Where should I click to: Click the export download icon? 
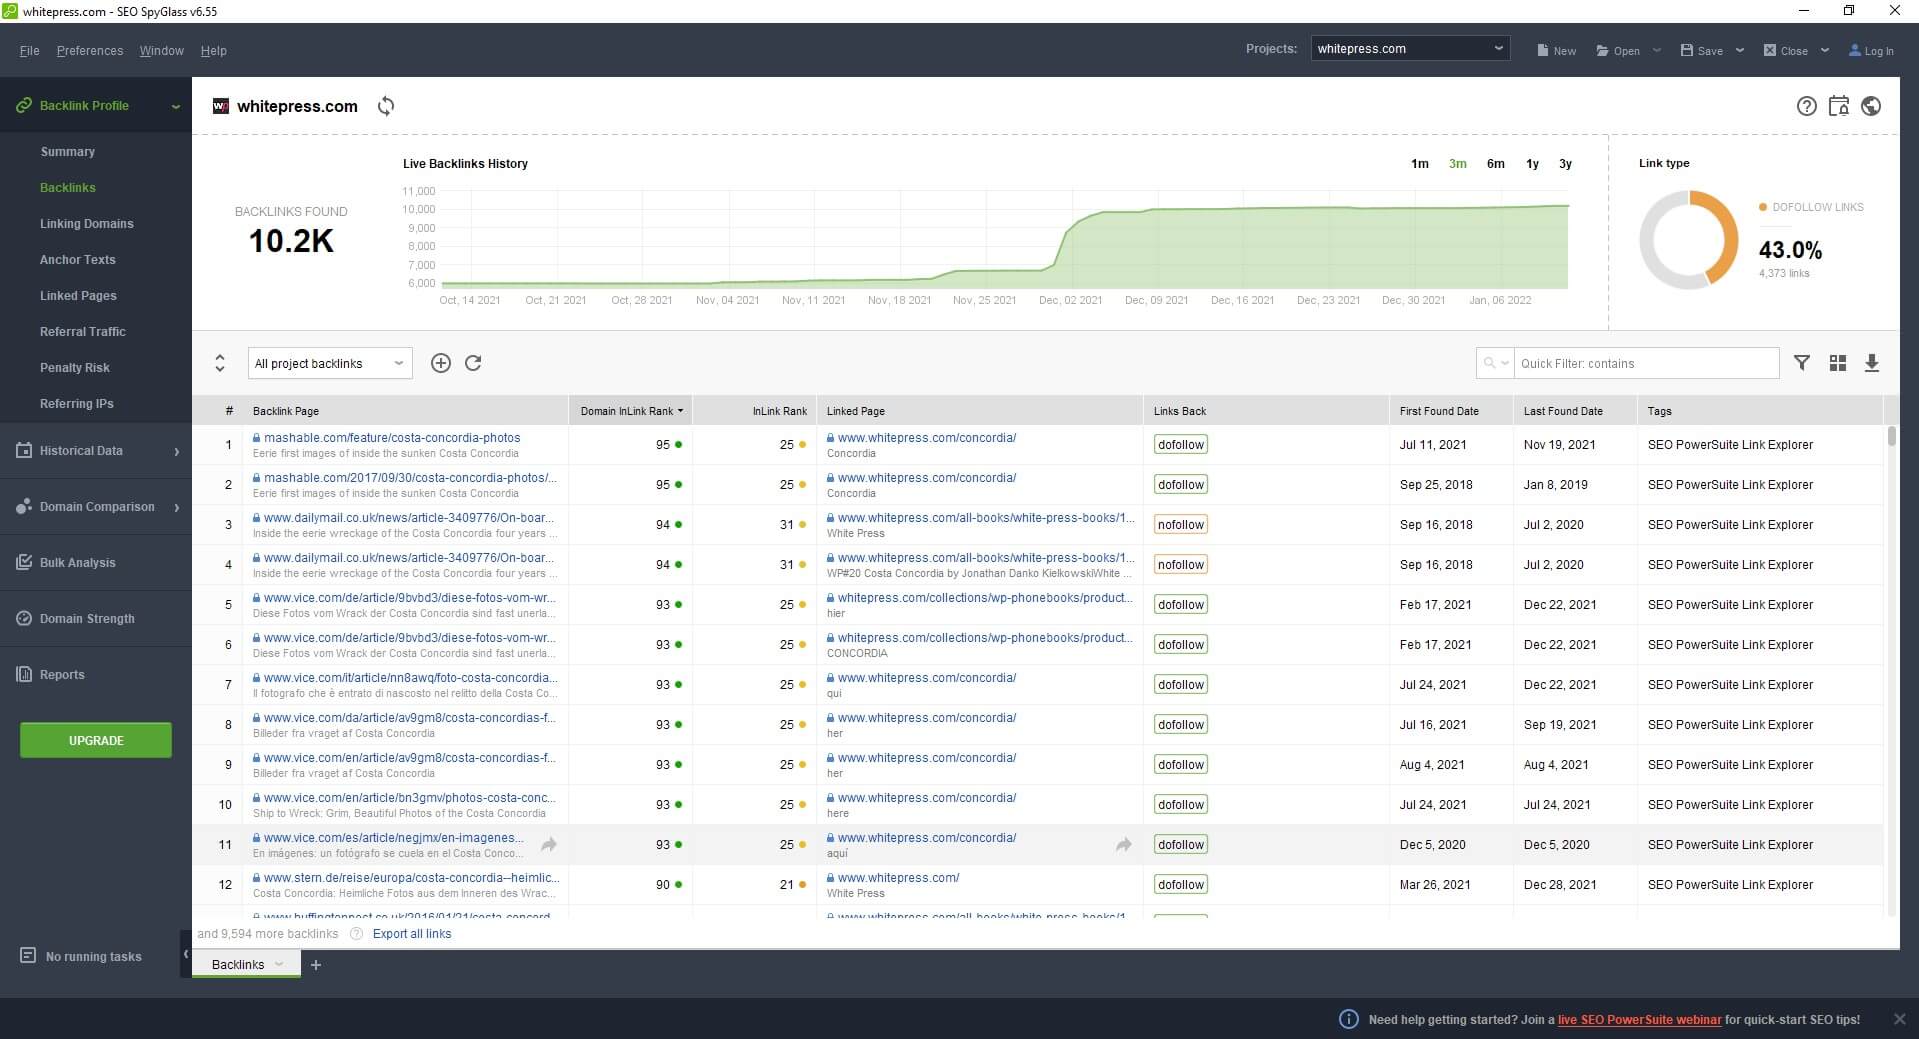tap(1872, 363)
